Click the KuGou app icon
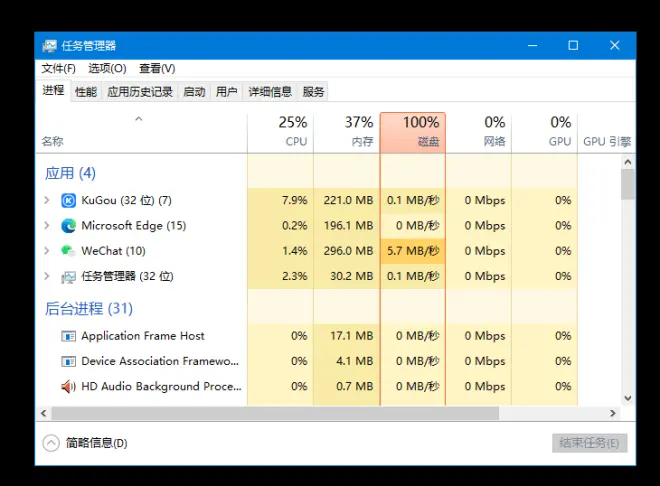 pyautogui.click(x=68, y=200)
